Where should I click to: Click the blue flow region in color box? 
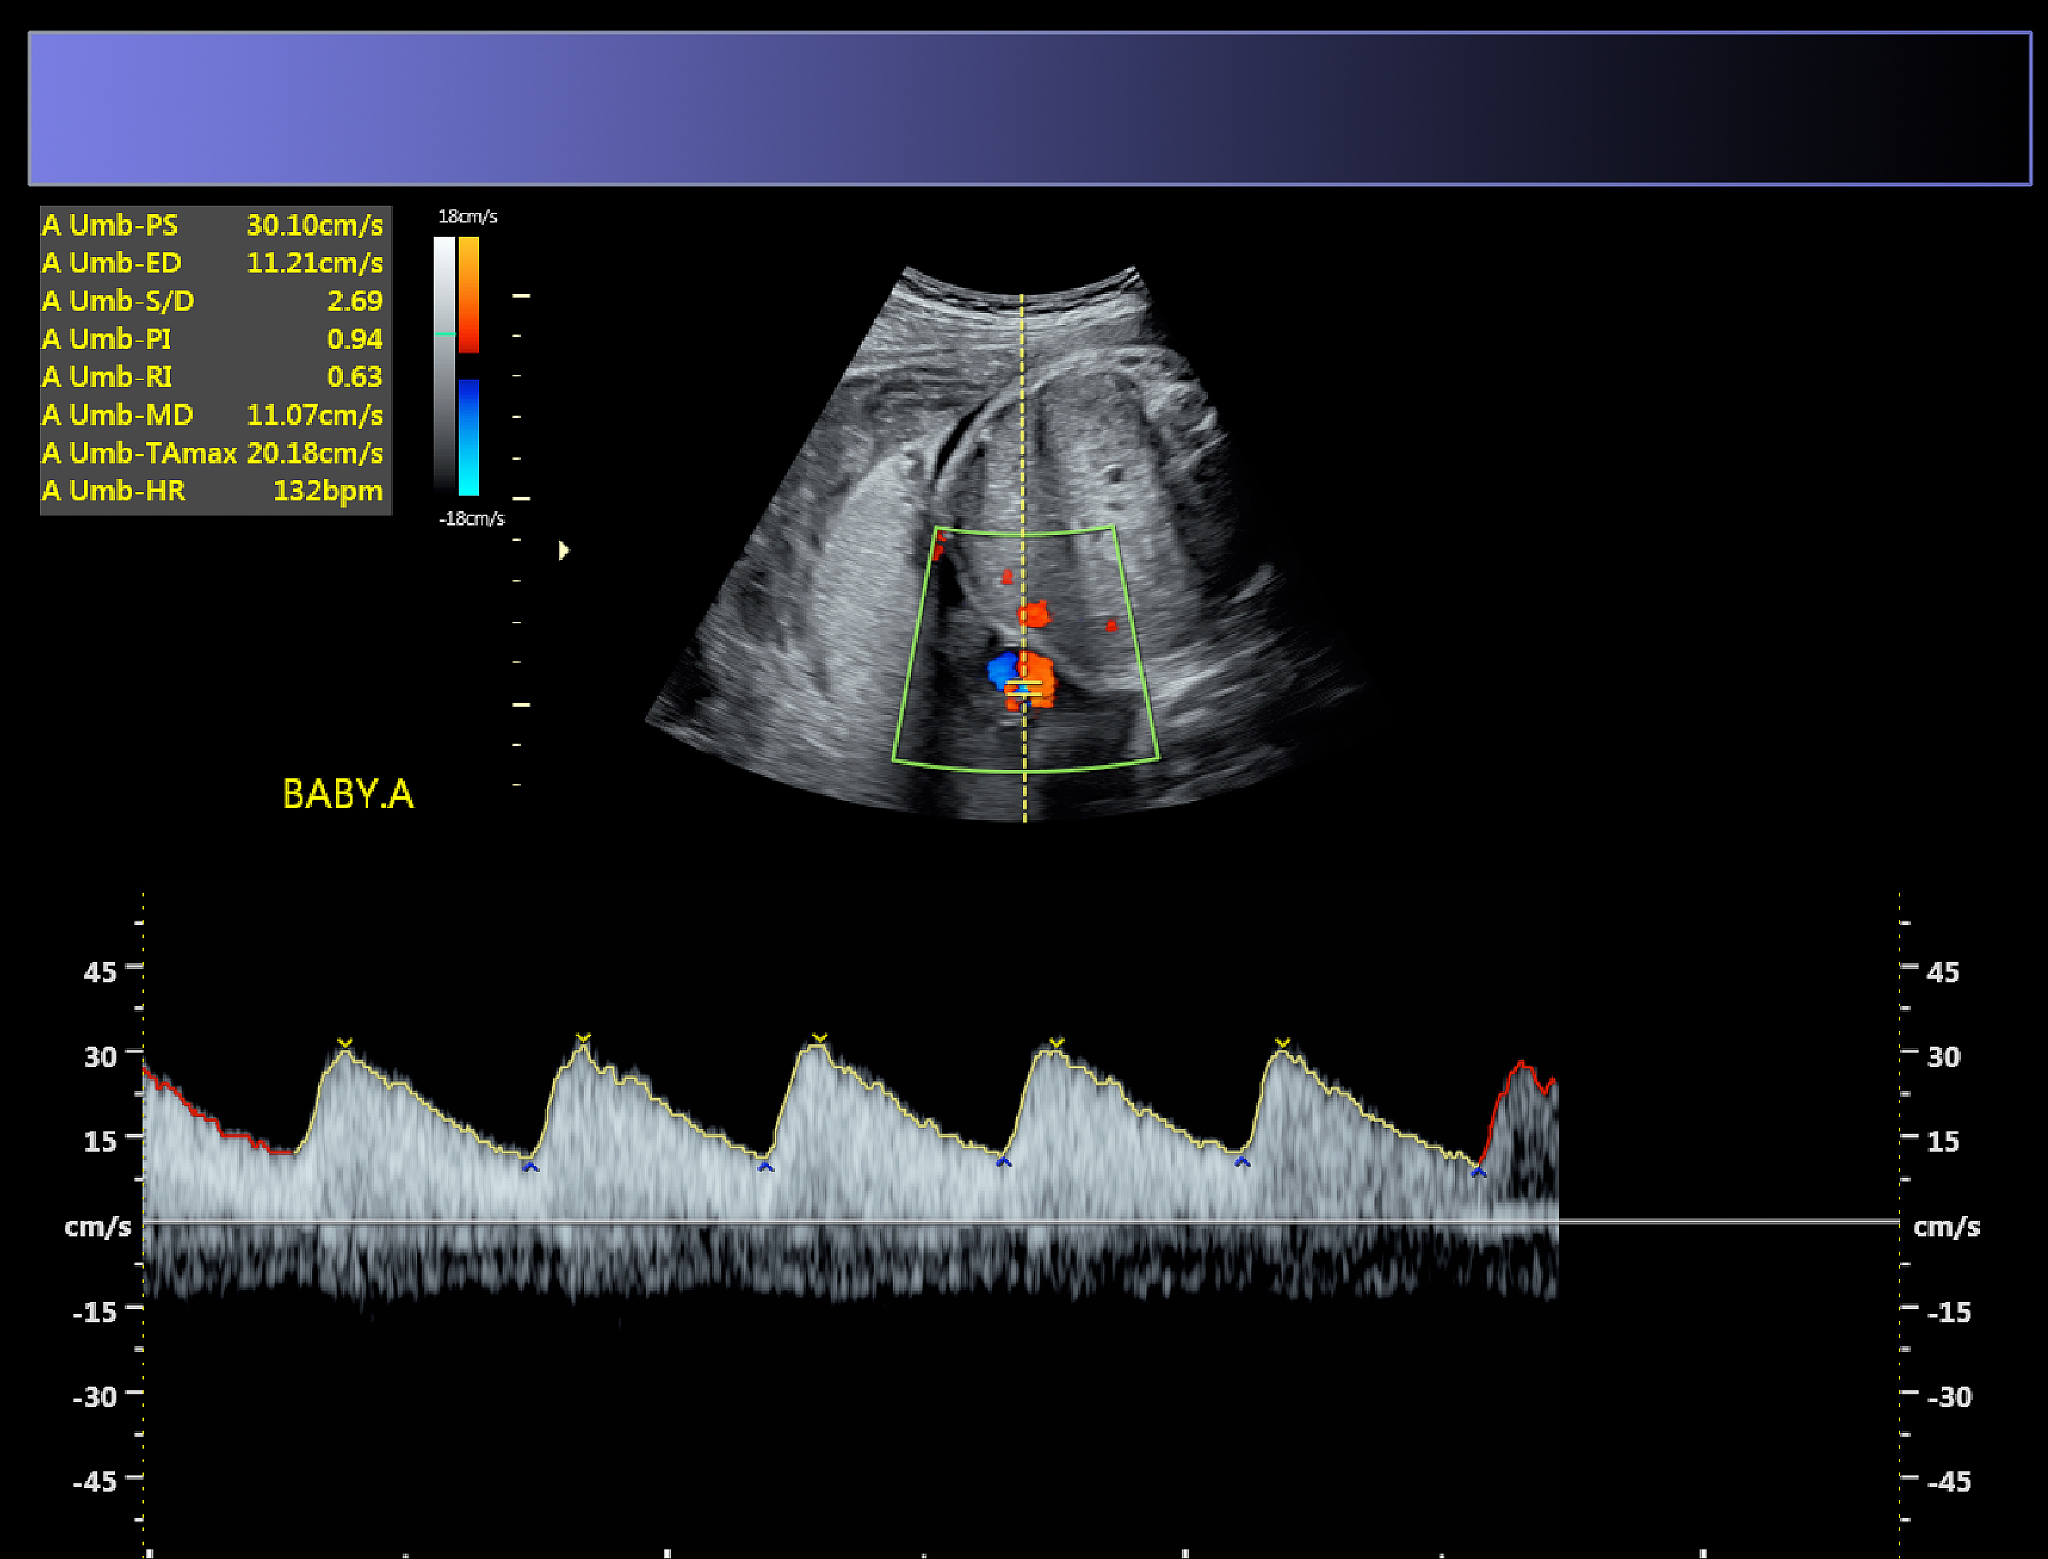[1002, 669]
